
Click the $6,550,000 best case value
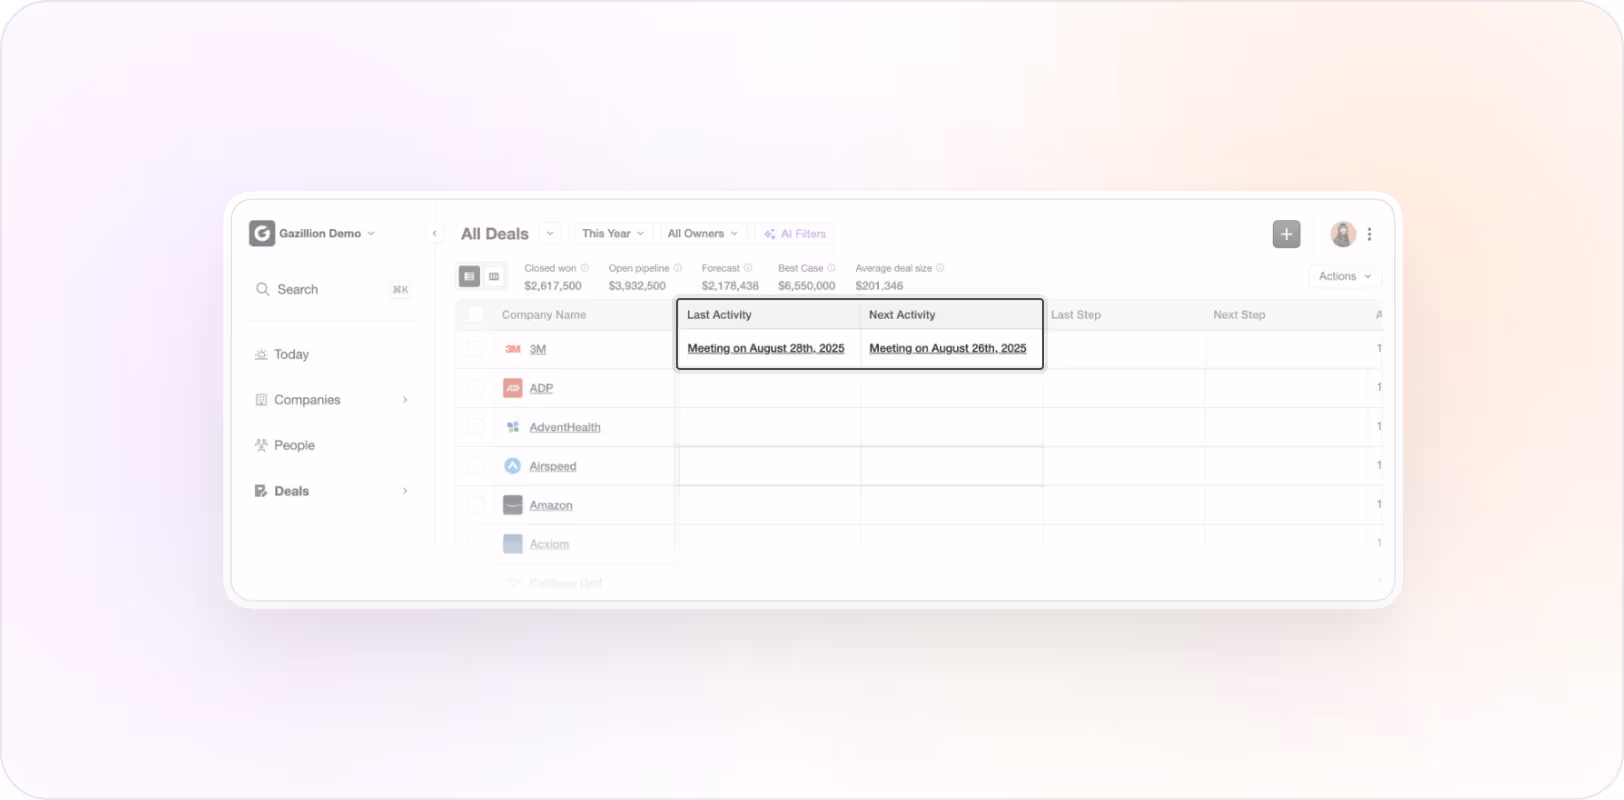click(x=807, y=286)
